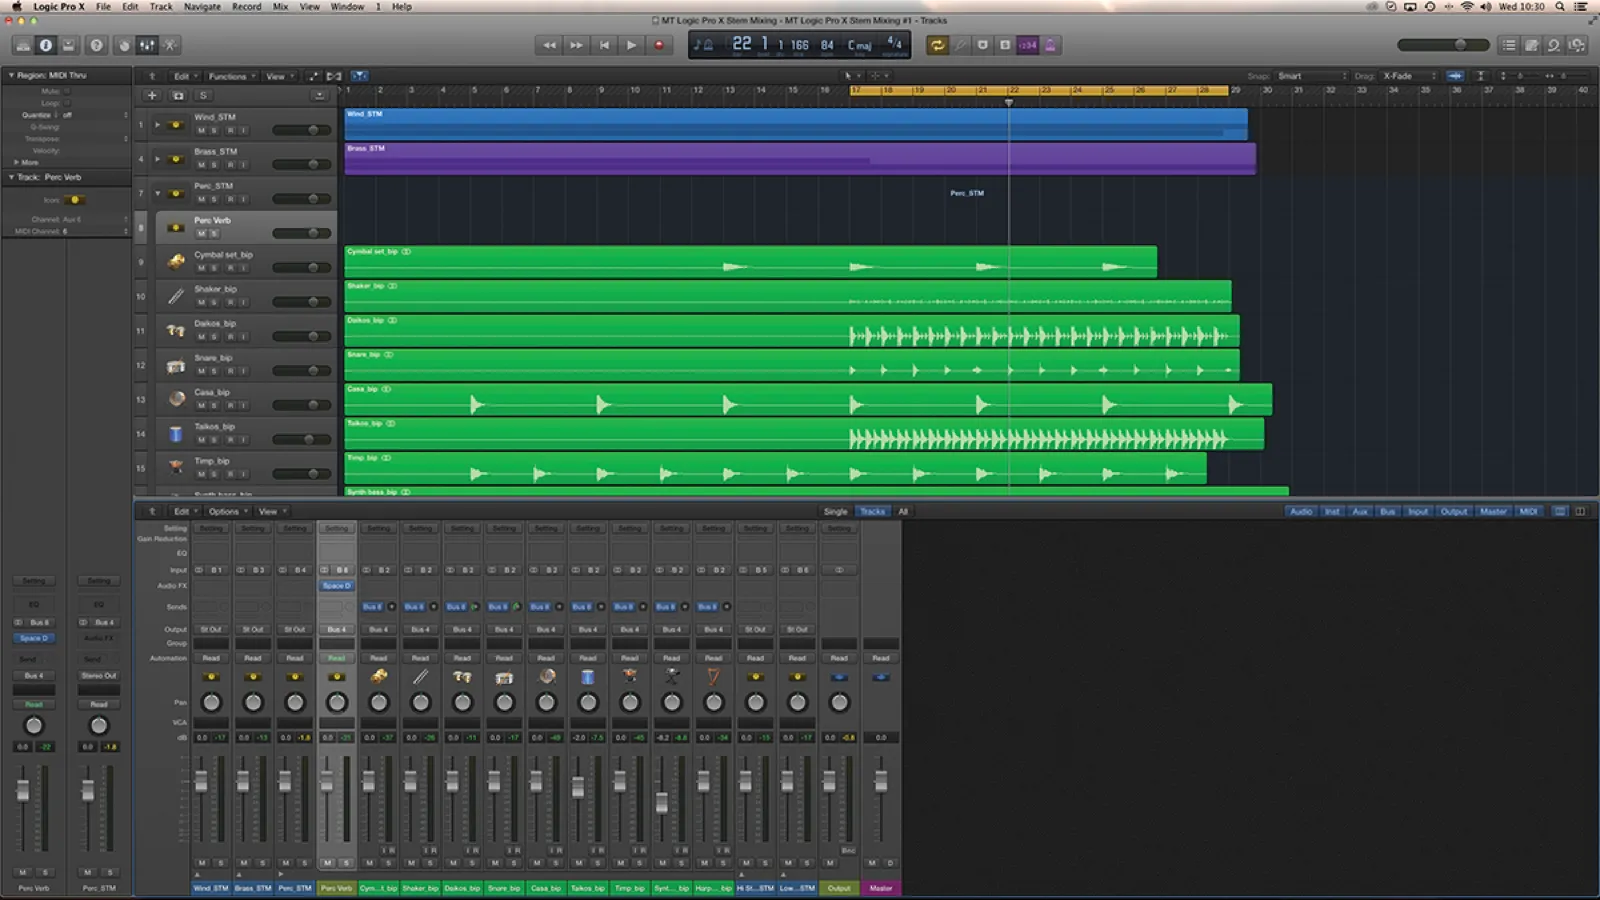Screen dimensions: 1600x900
Task: Click Bus 4 output slot on Perc Verb strip
Action: 337,629
